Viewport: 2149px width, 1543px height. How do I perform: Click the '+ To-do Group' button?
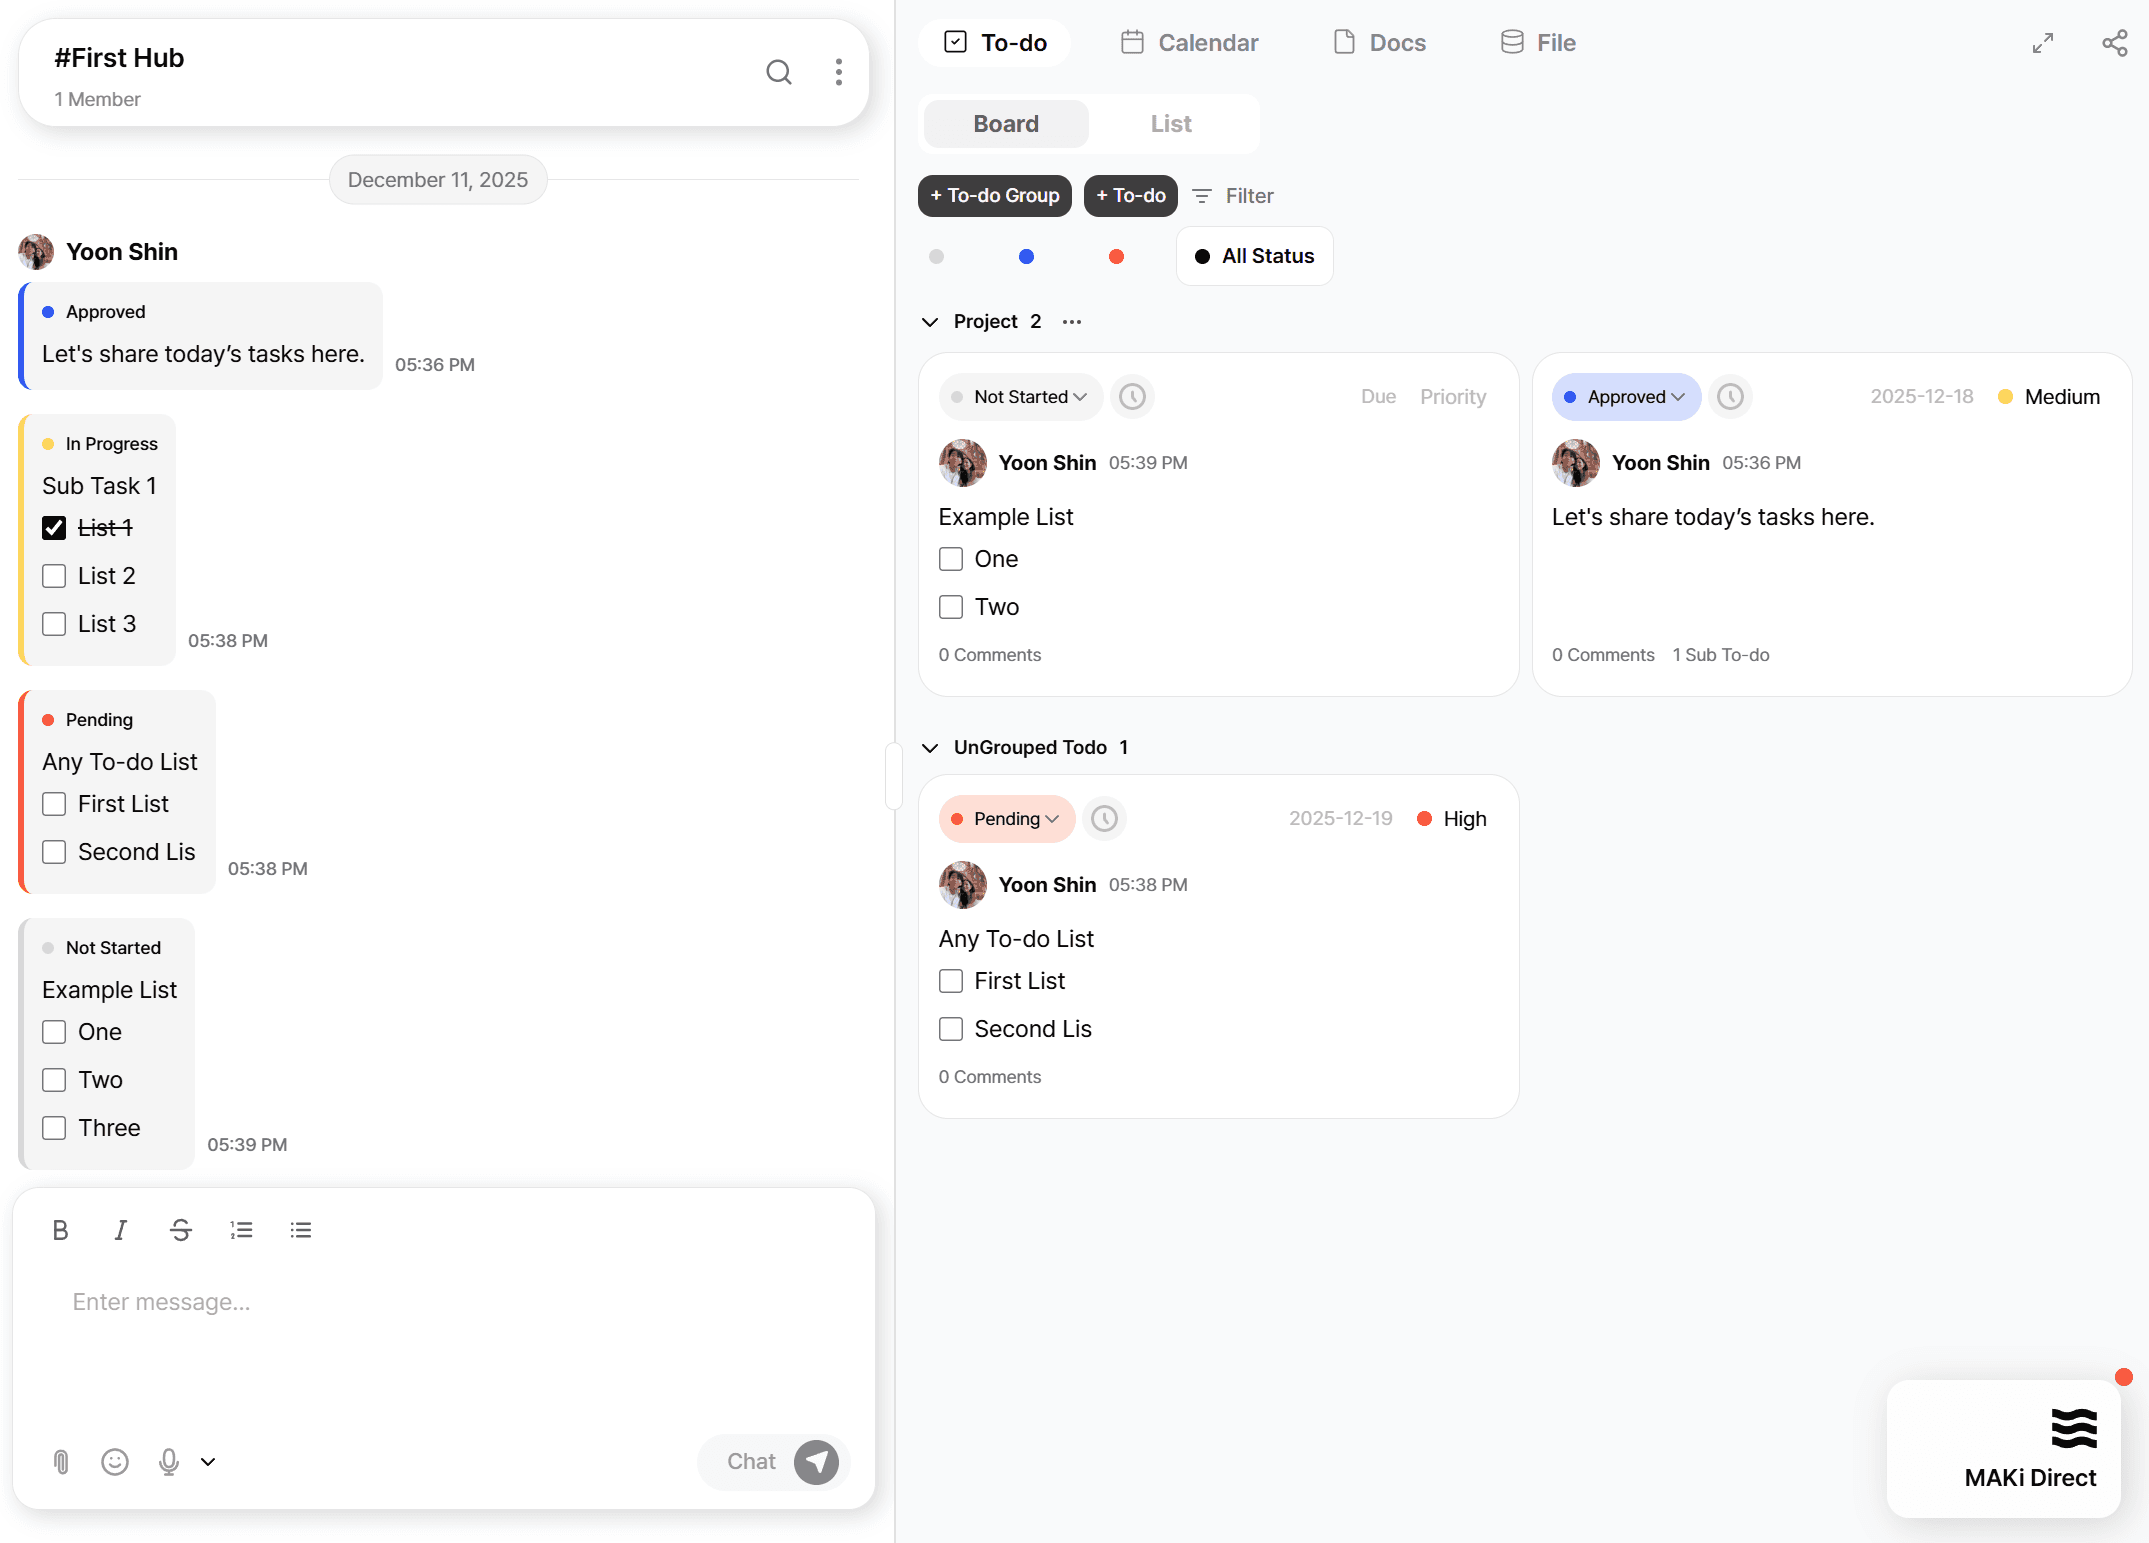pos(994,196)
